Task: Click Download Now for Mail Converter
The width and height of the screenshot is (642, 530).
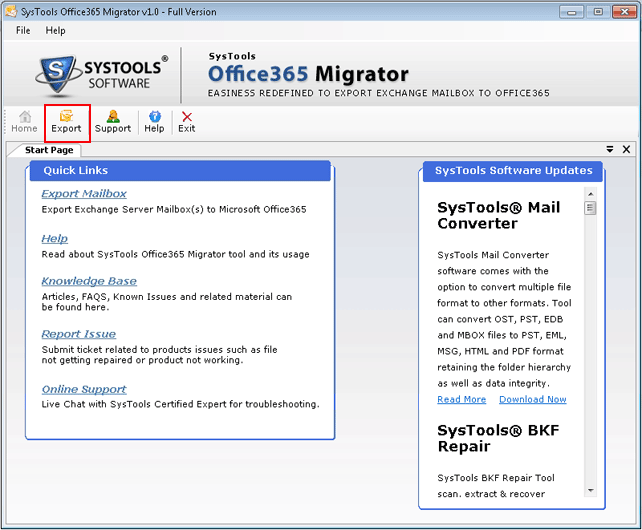Action: click(533, 399)
